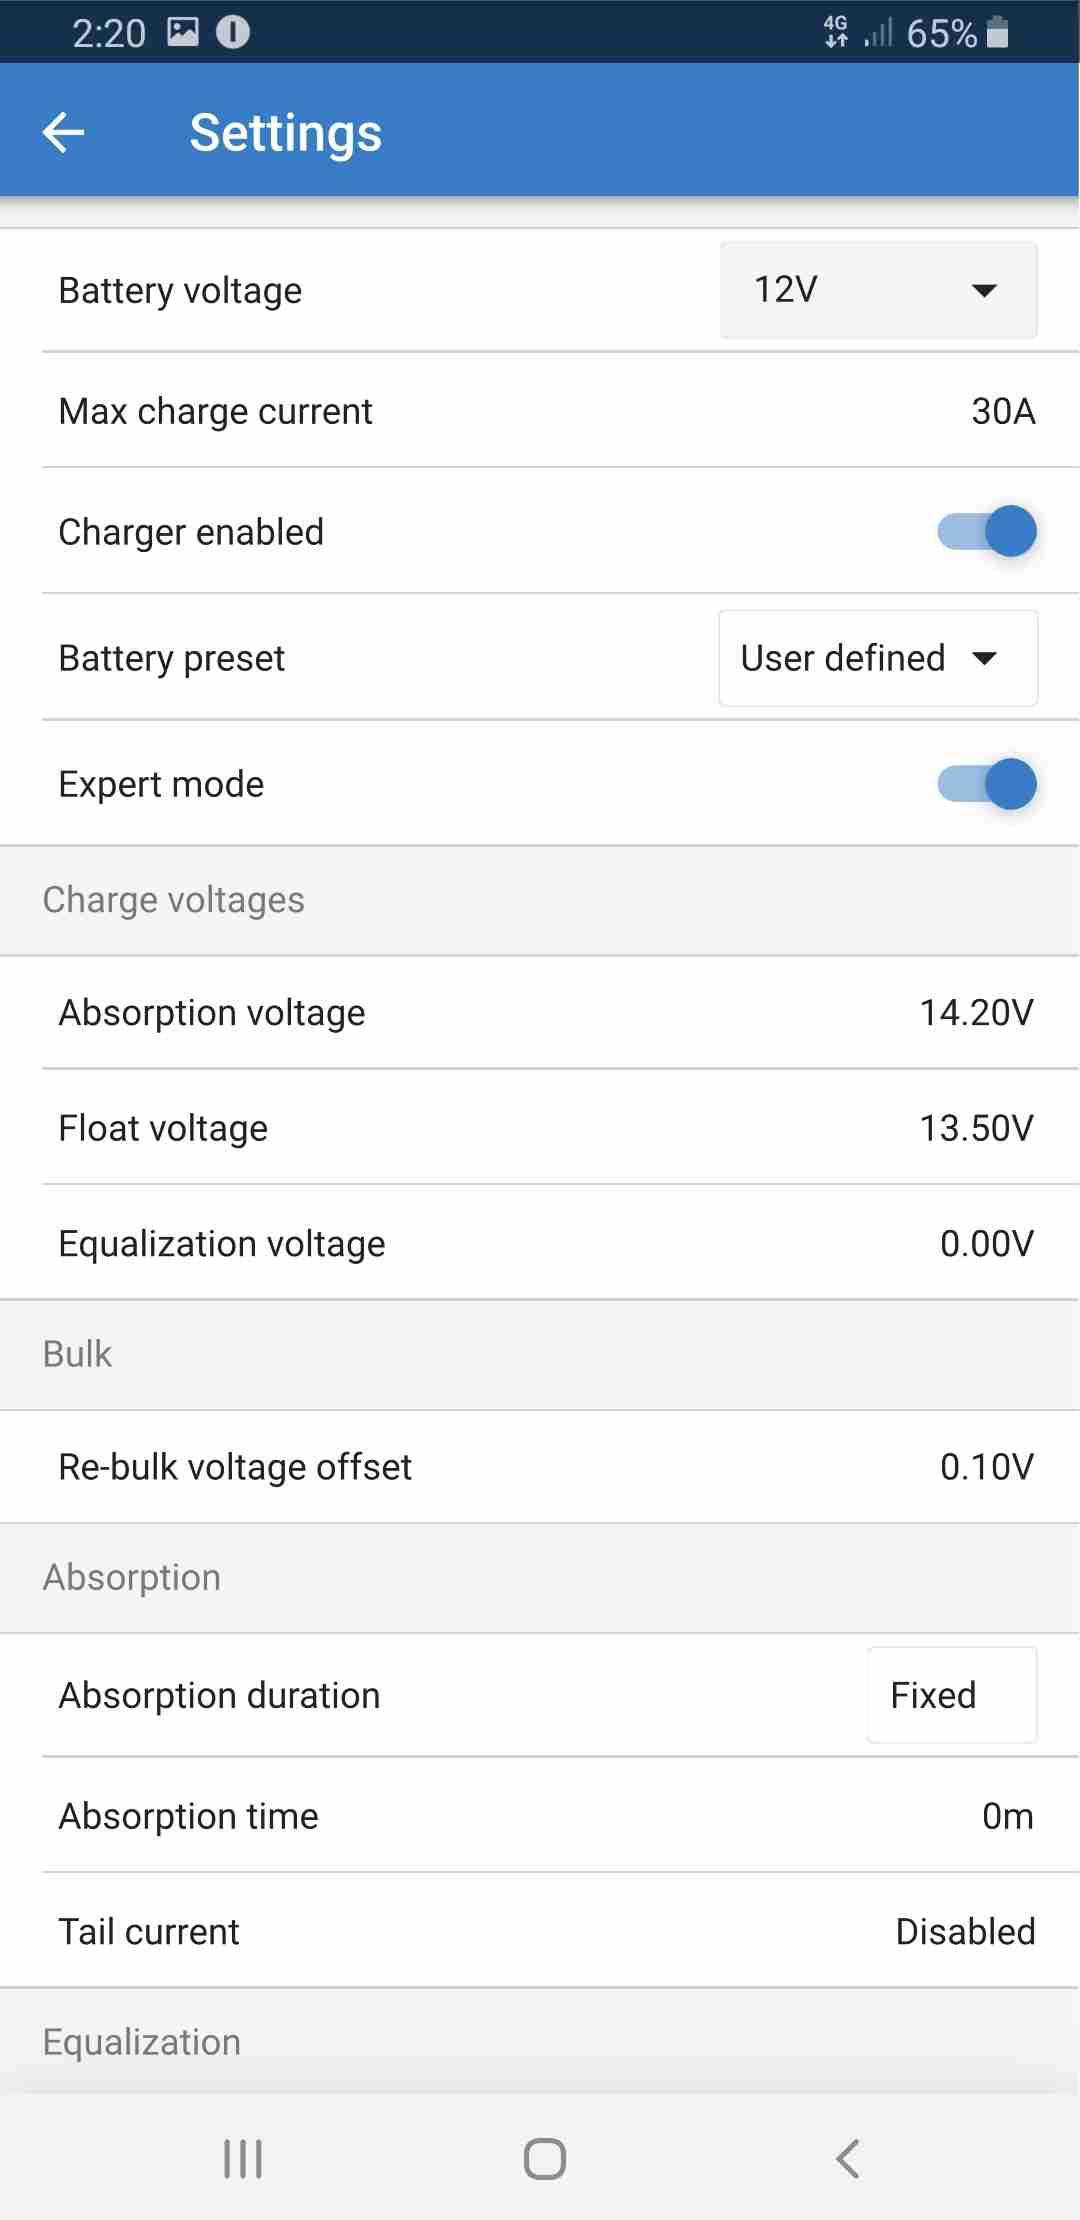Adjust the Re-bulk voltage offset value

tap(986, 1467)
